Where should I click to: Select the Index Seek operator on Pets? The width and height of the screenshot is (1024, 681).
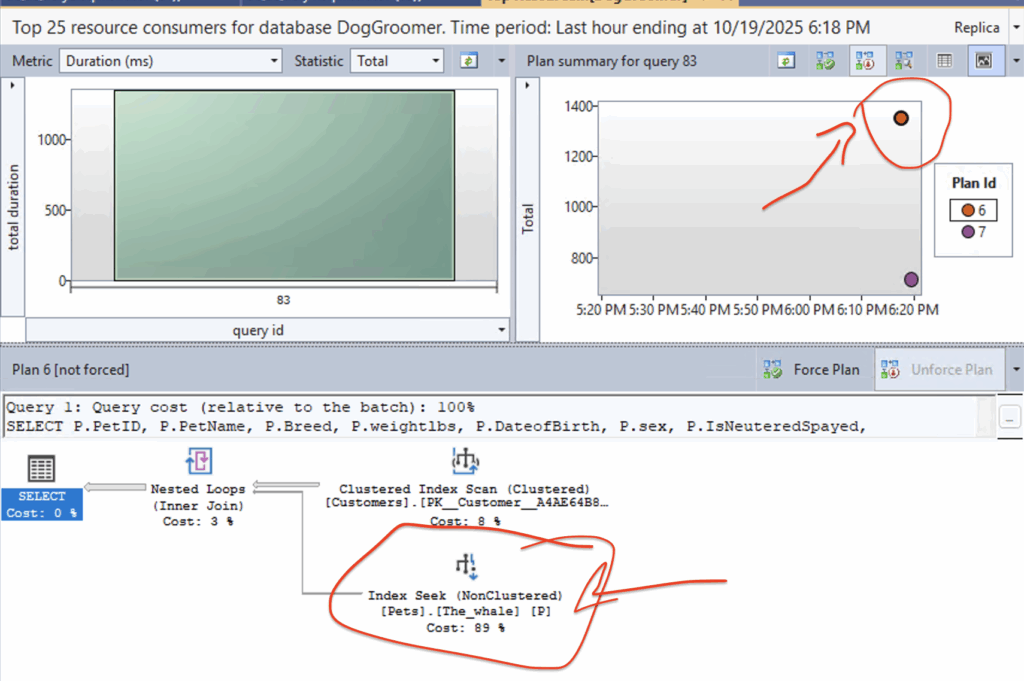pyautogui.click(x=465, y=568)
